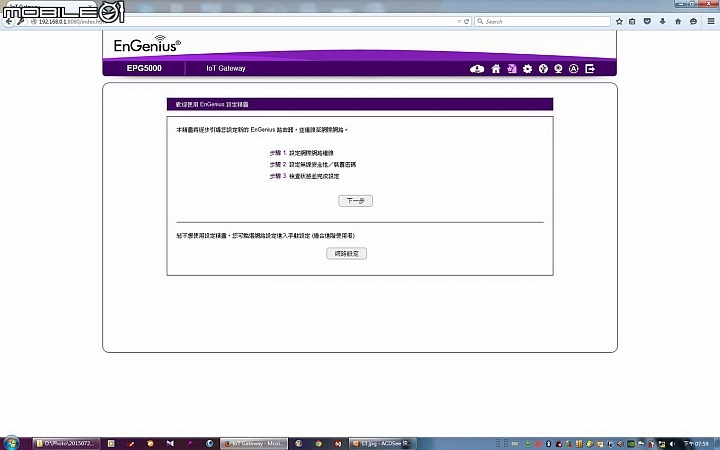Open the Firefox hamburger menu

coord(711,22)
